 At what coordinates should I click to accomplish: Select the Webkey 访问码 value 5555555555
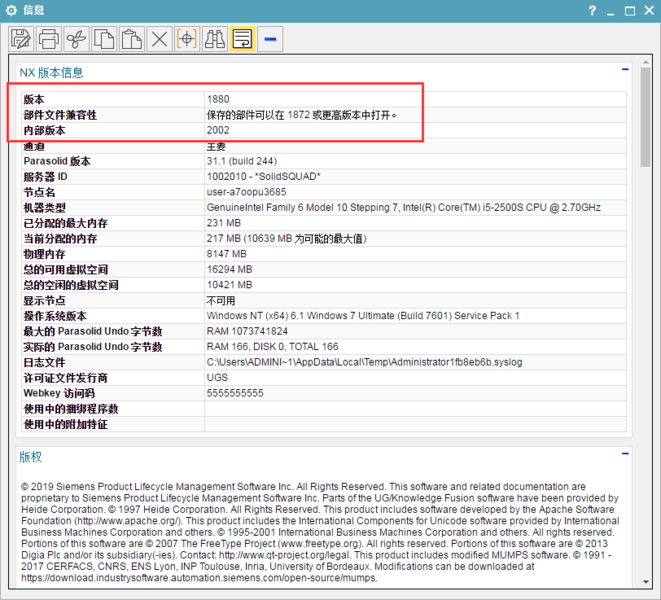235,393
